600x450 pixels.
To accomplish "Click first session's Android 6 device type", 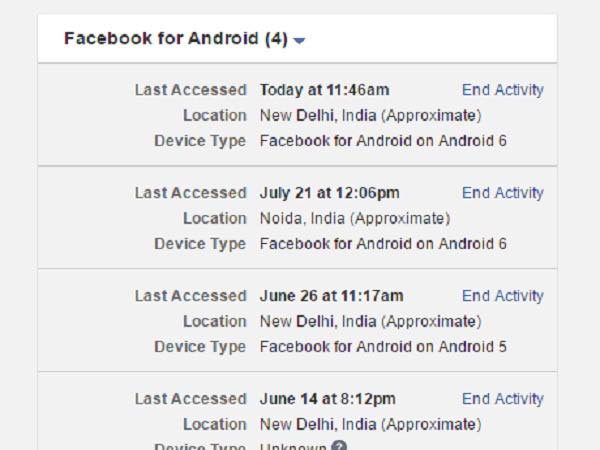I will tap(383, 141).
